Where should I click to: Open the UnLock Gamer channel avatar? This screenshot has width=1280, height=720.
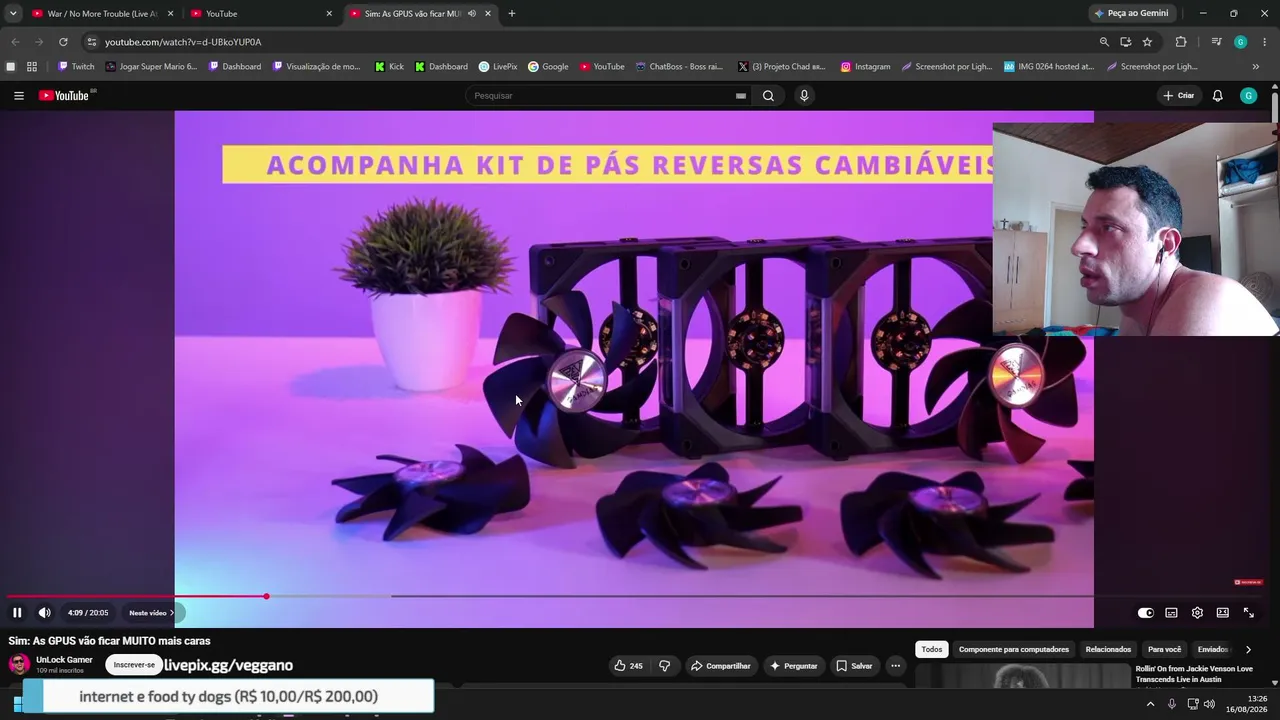click(x=19, y=665)
